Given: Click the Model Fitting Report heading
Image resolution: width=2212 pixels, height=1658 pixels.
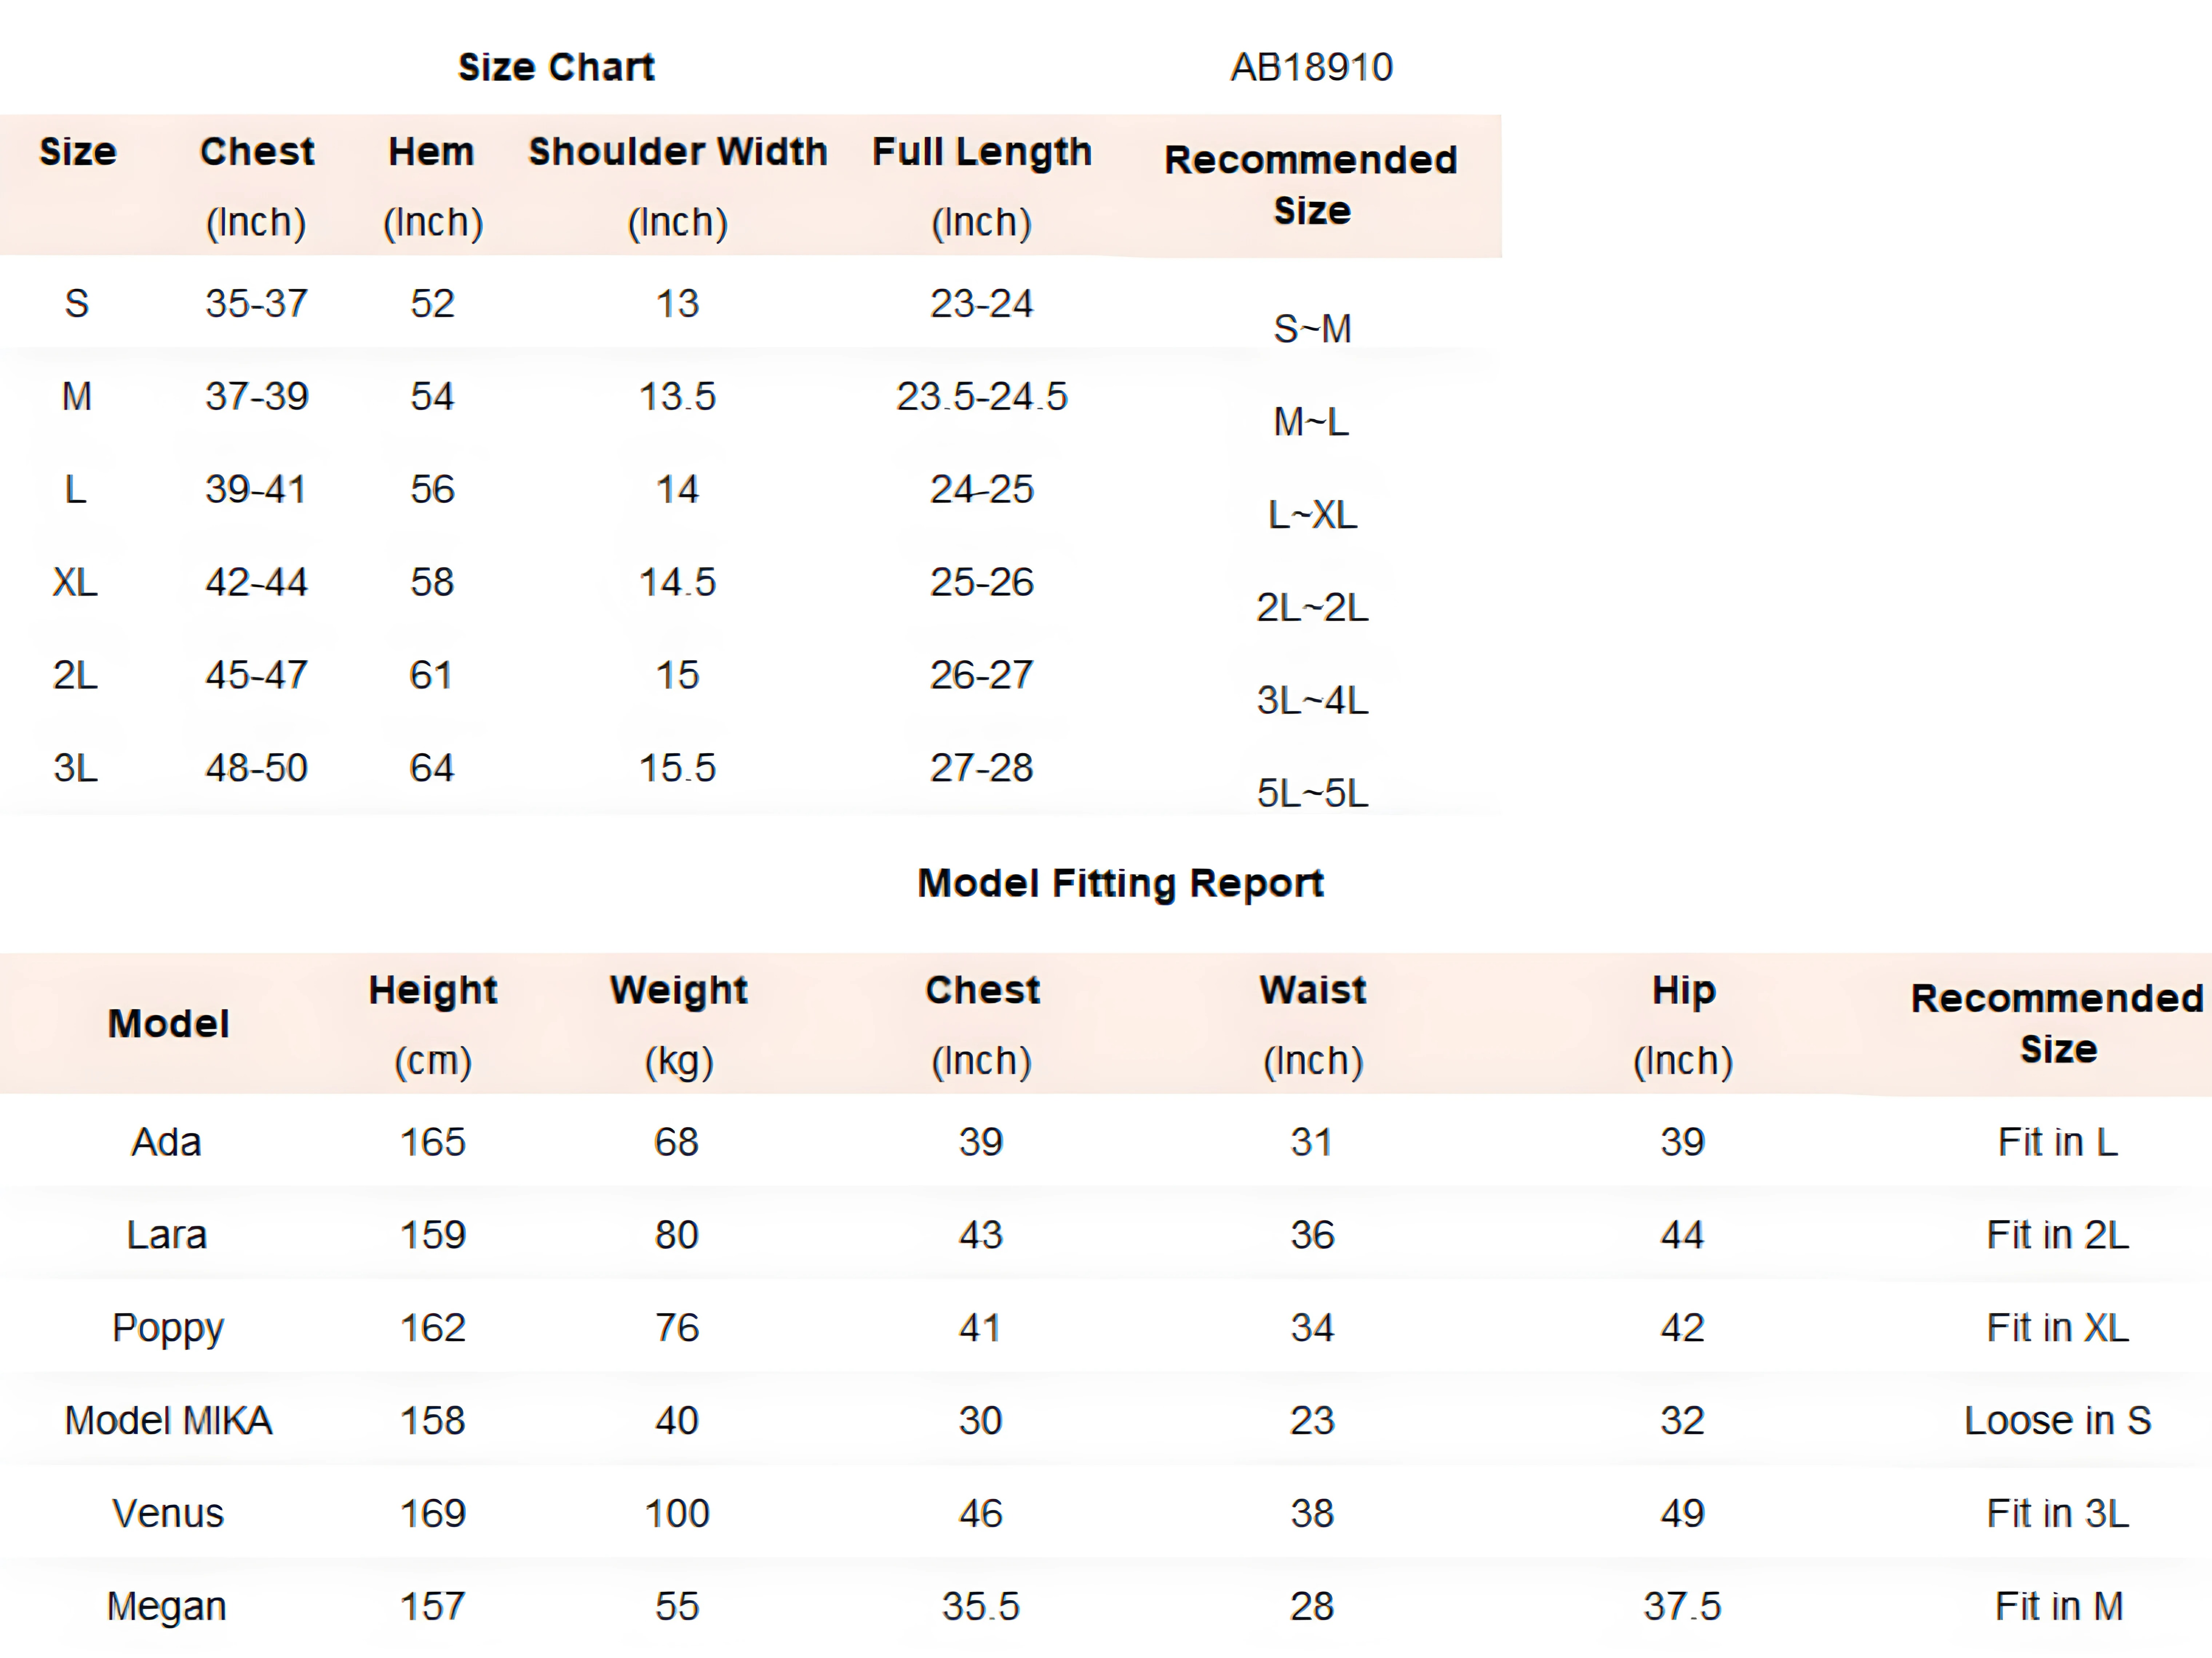Looking at the screenshot, I should pos(1120,883).
